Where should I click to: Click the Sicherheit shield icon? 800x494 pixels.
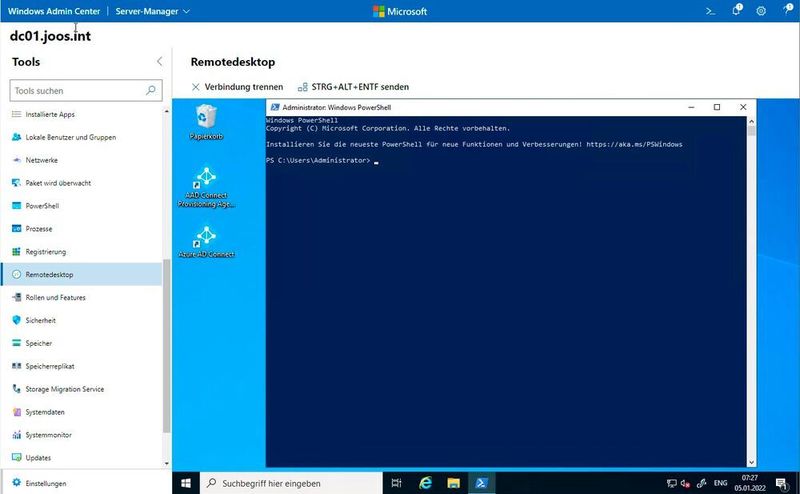pyautogui.click(x=16, y=320)
